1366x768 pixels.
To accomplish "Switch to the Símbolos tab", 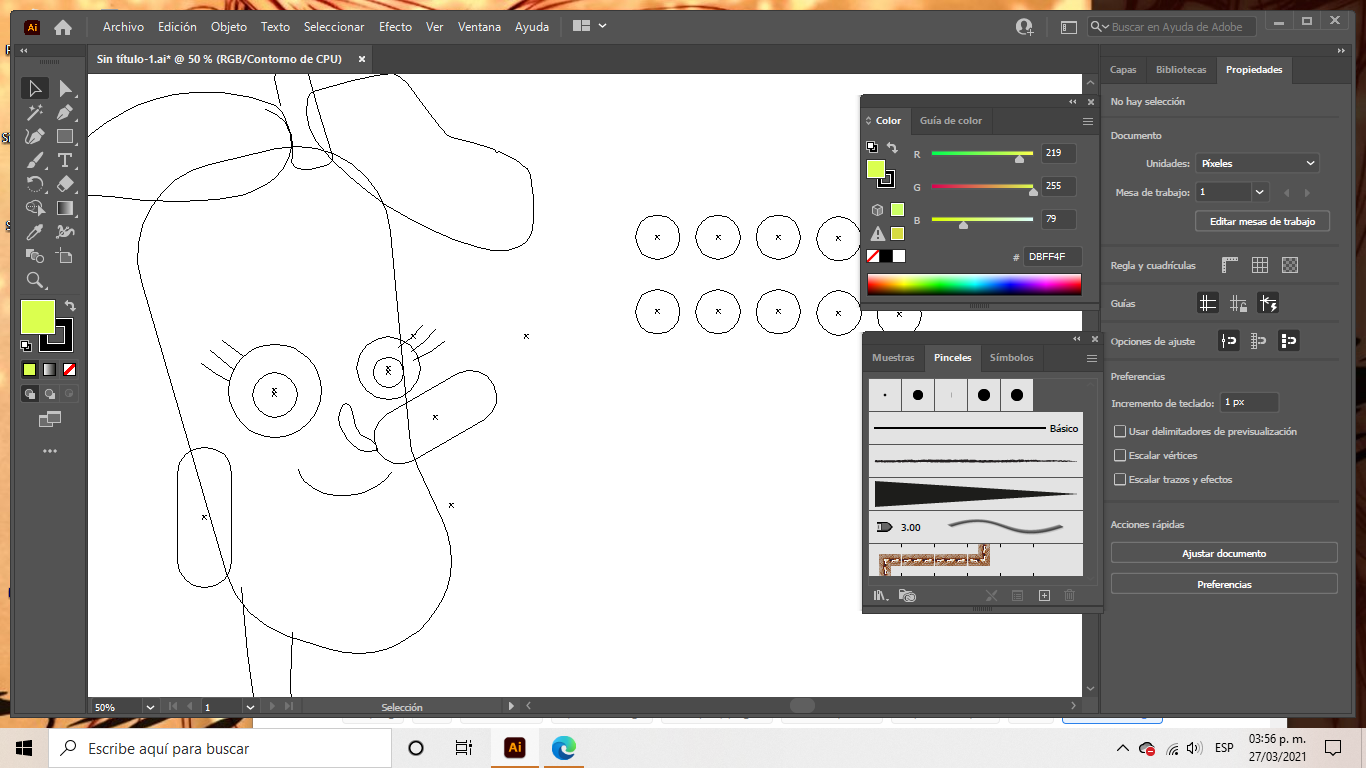I will coord(1011,358).
